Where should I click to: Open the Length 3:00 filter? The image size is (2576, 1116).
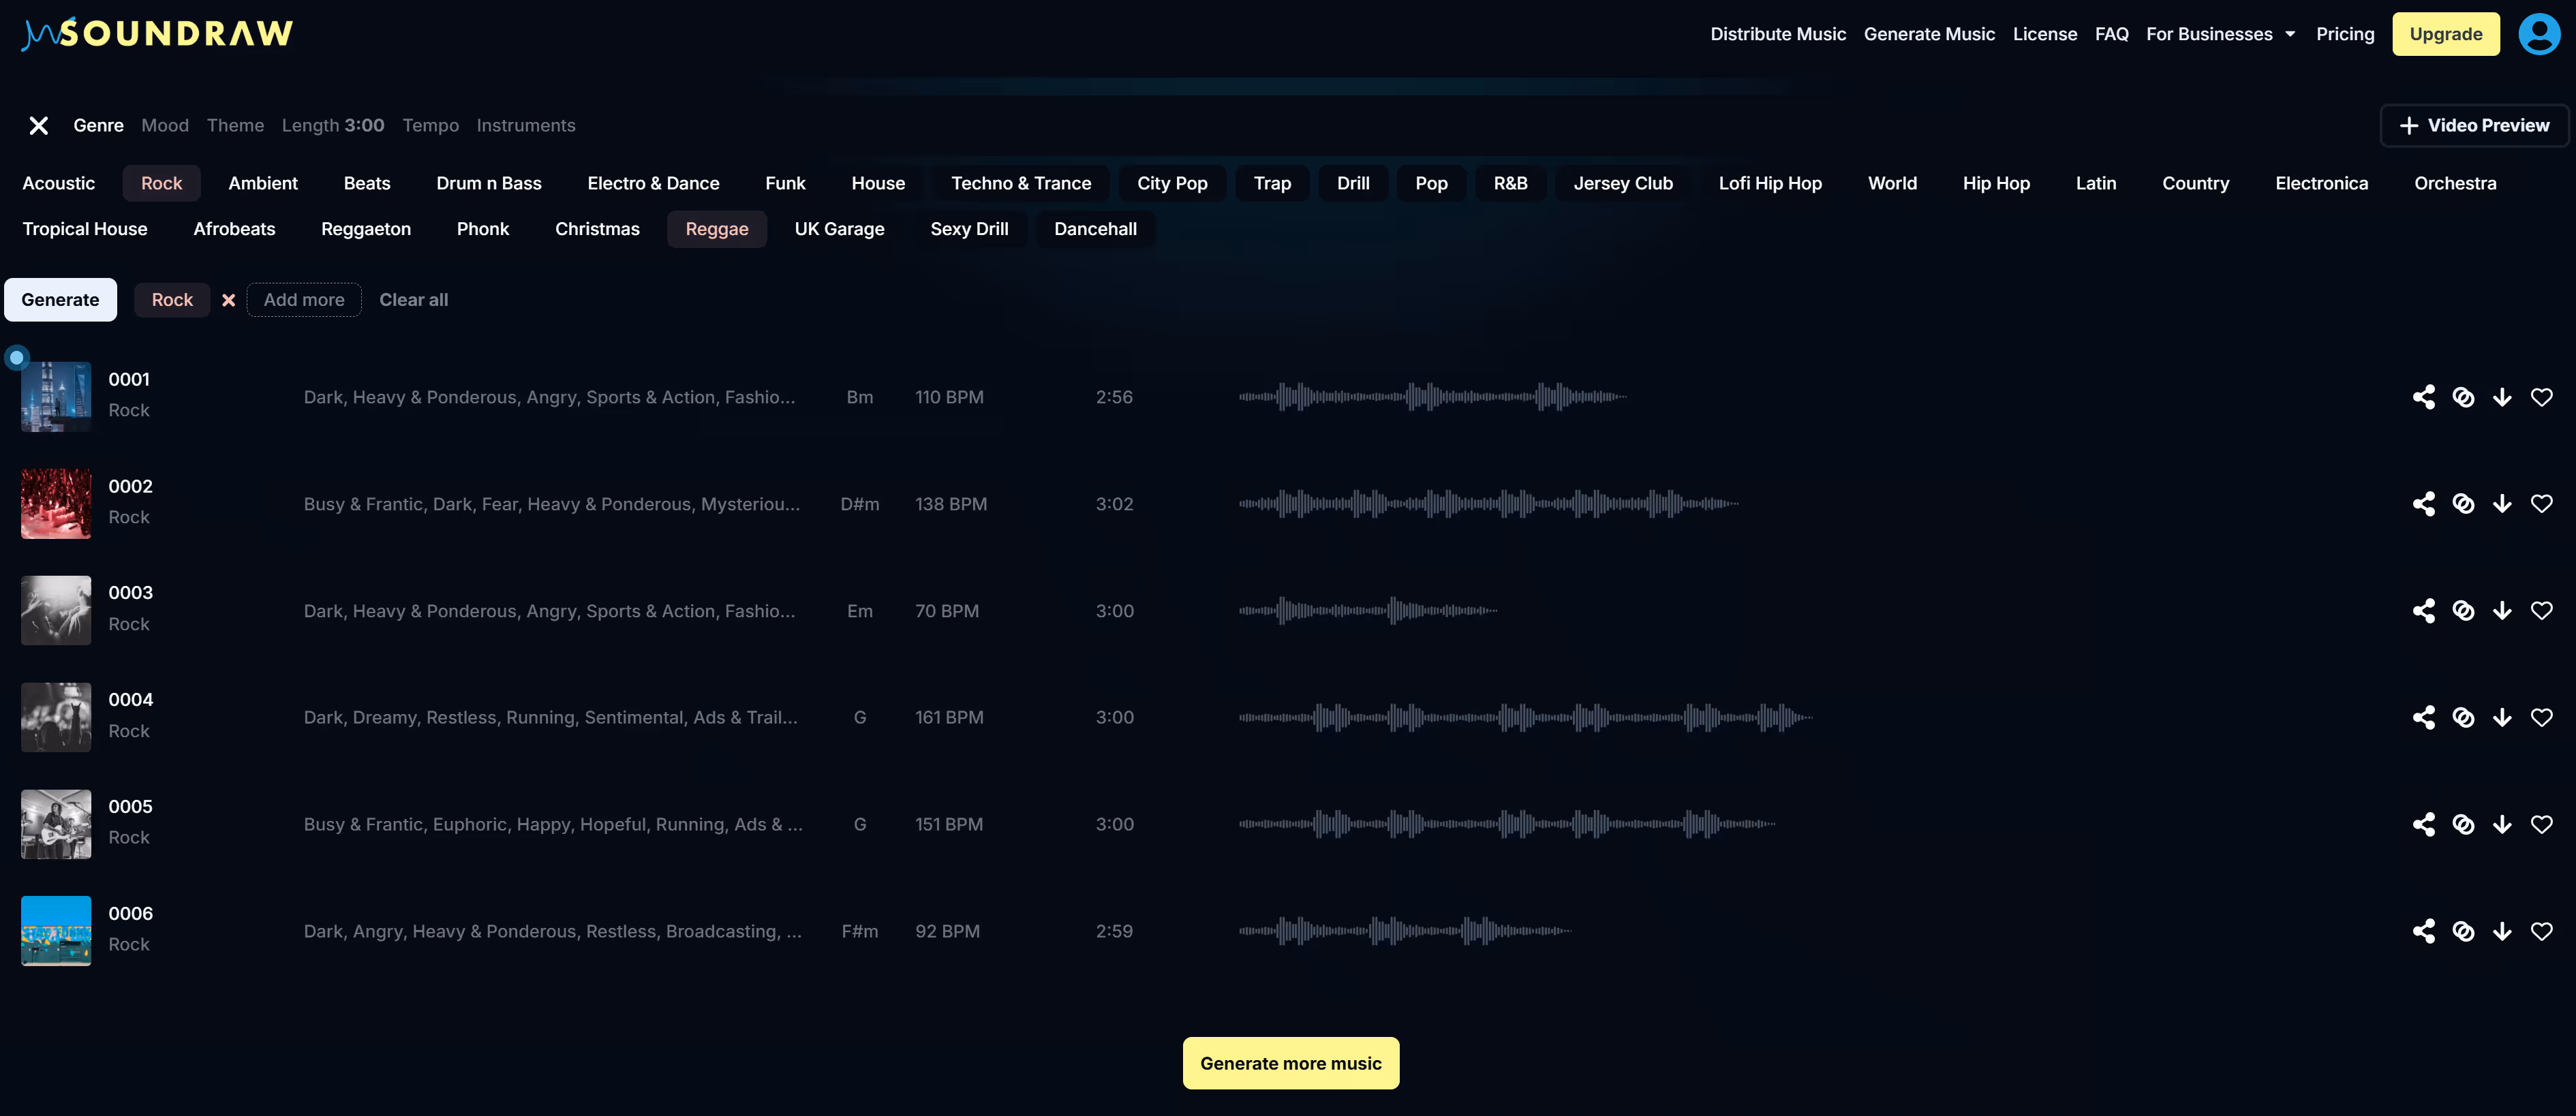pos(333,126)
